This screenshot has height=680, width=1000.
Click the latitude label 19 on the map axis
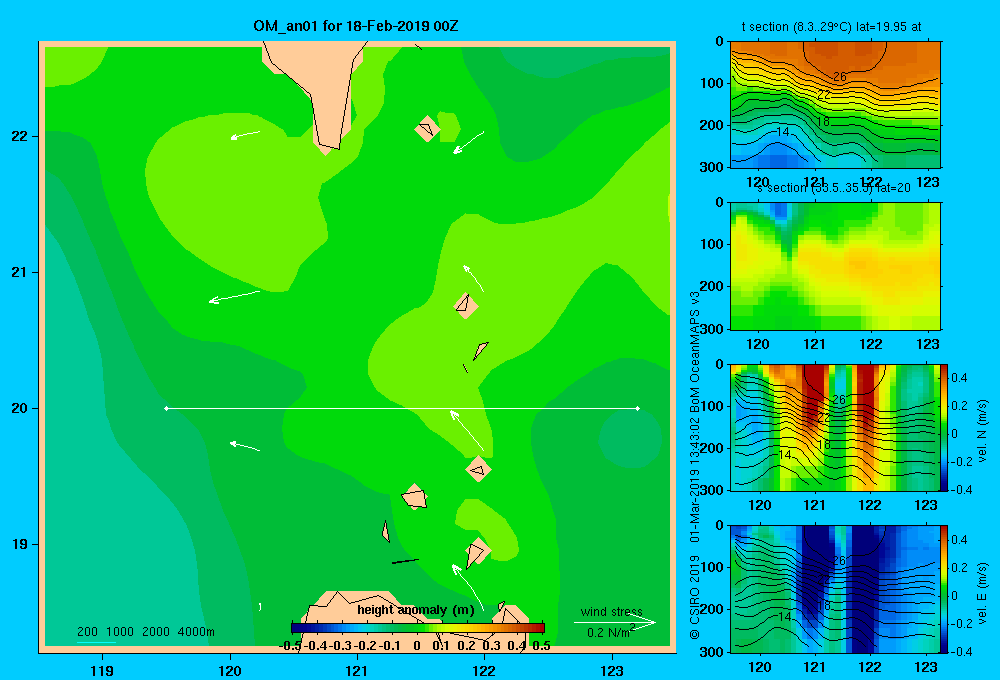coord(20,544)
